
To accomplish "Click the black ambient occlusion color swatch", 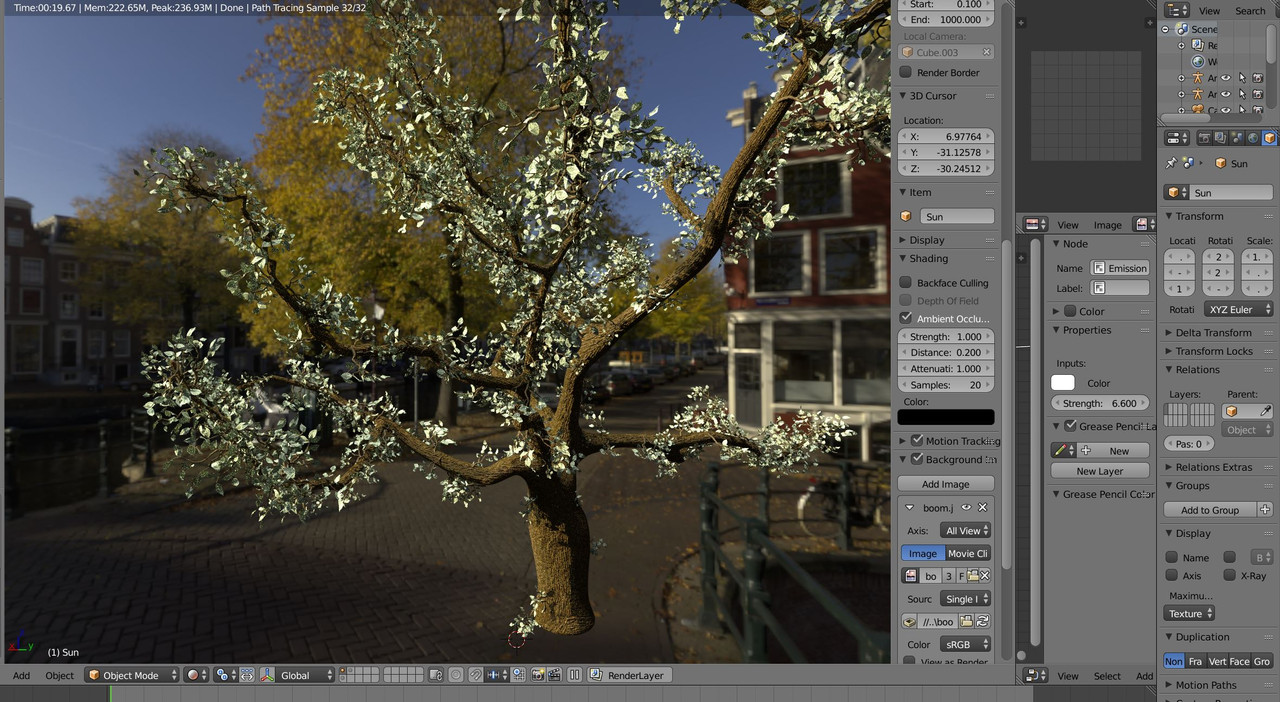I will click(x=946, y=417).
